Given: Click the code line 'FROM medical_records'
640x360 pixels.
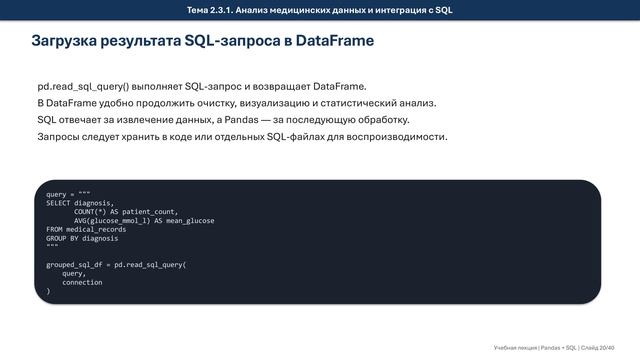Looking at the screenshot, I should (x=86, y=229).
